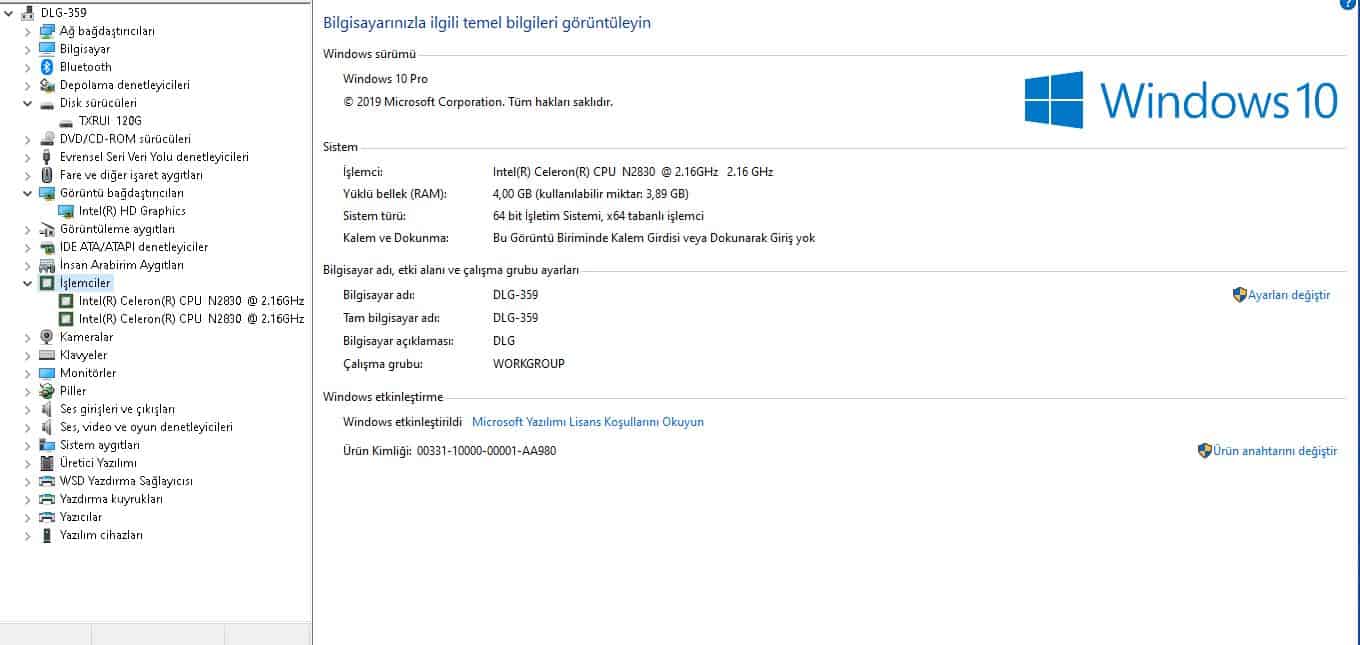1360x645 pixels.
Task: Open Ürün anahtarını değiştir link
Action: [x=1274, y=451]
